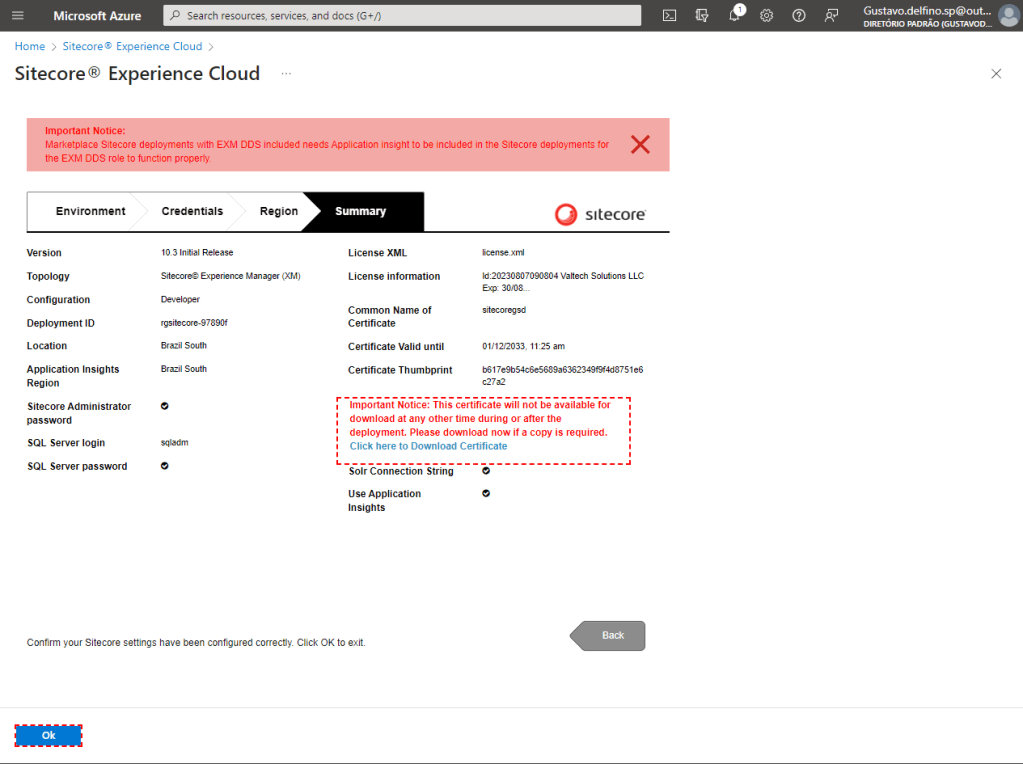Switch to the Environment step tab
The width and height of the screenshot is (1023, 764).
click(90, 211)
